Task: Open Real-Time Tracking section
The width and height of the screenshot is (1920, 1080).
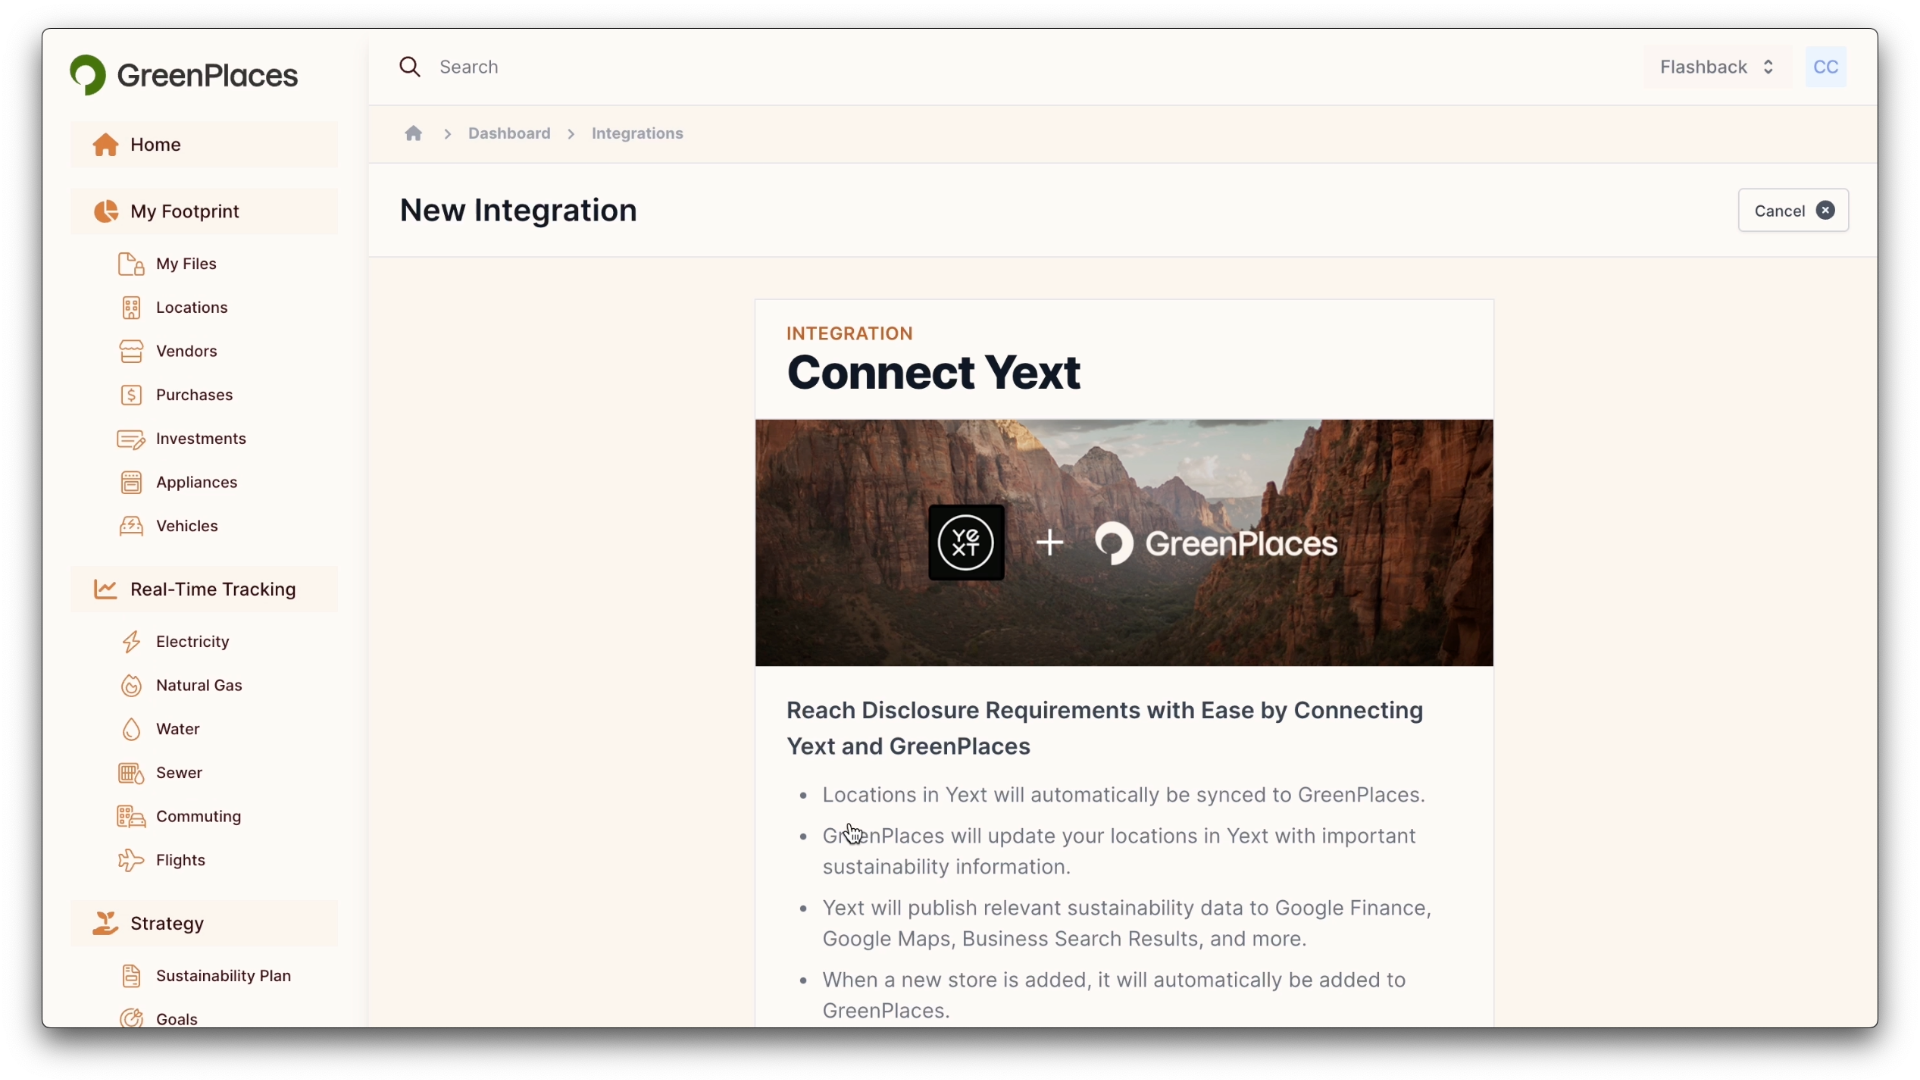Action: 204,590
